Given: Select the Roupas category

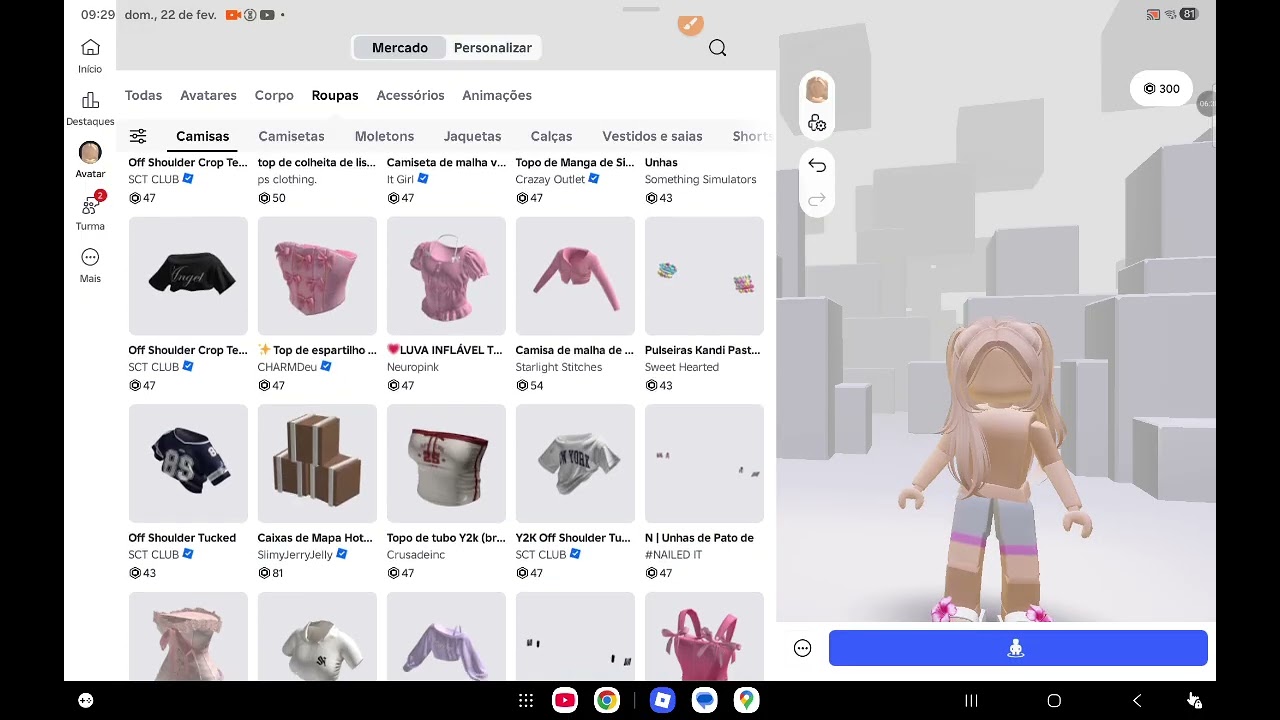Looking at the screenshot, I should tap(335, 95).
